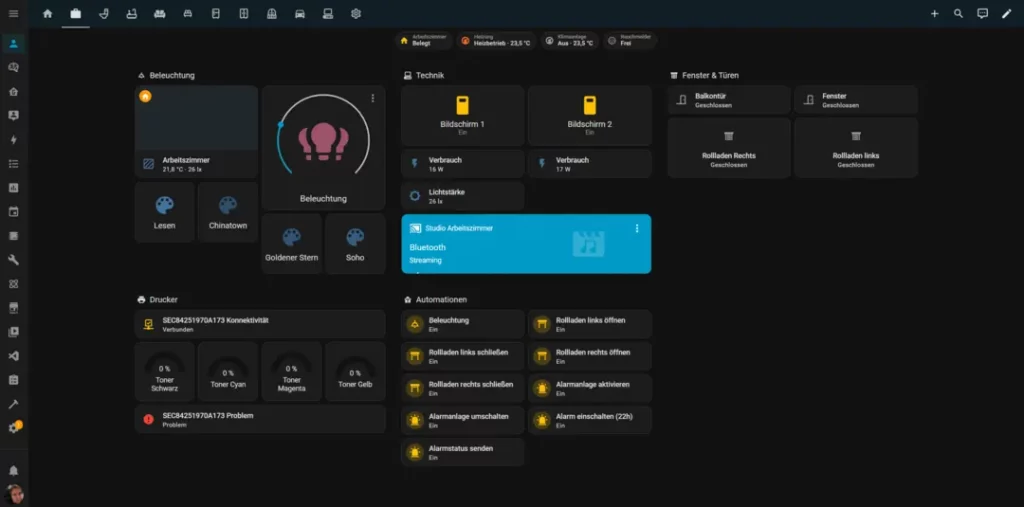Activate the Chinatown light scene
Viewport: 1024px width, 507px height.
point(228,212)
